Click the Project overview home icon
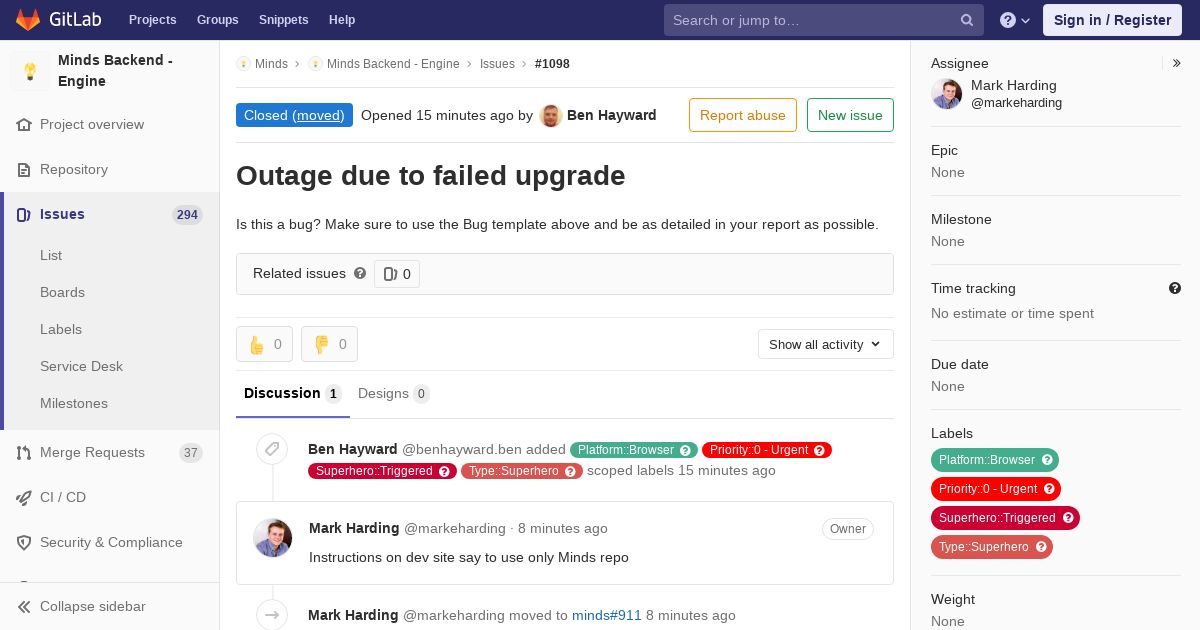Image resolution: width=1200 pixels, height=630 pixels. coord(24,124)
